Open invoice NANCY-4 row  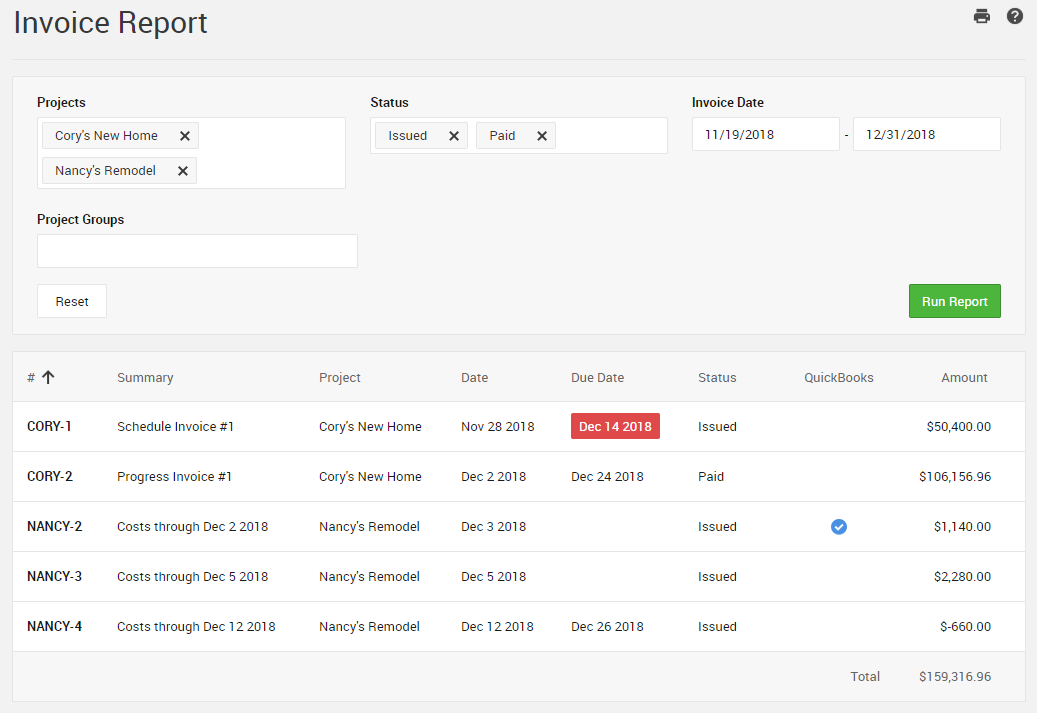click(x=54, y=627)
